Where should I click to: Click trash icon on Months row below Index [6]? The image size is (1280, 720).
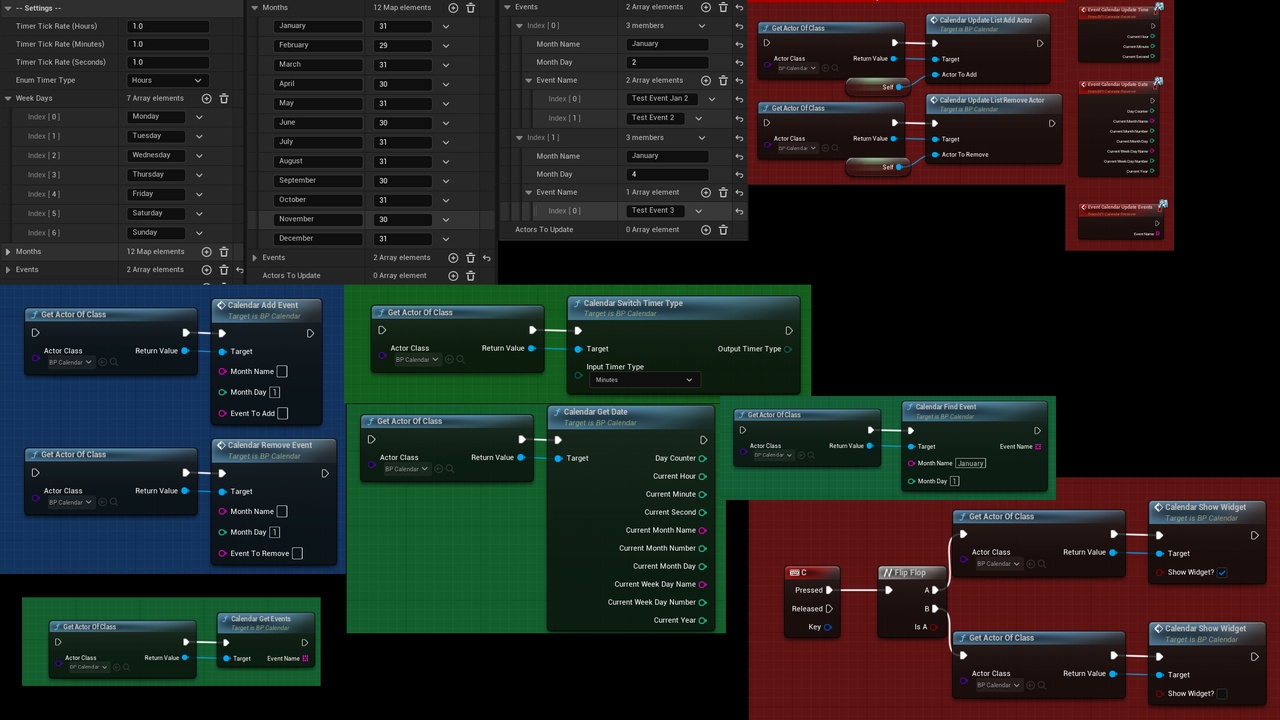click(224, 252)
